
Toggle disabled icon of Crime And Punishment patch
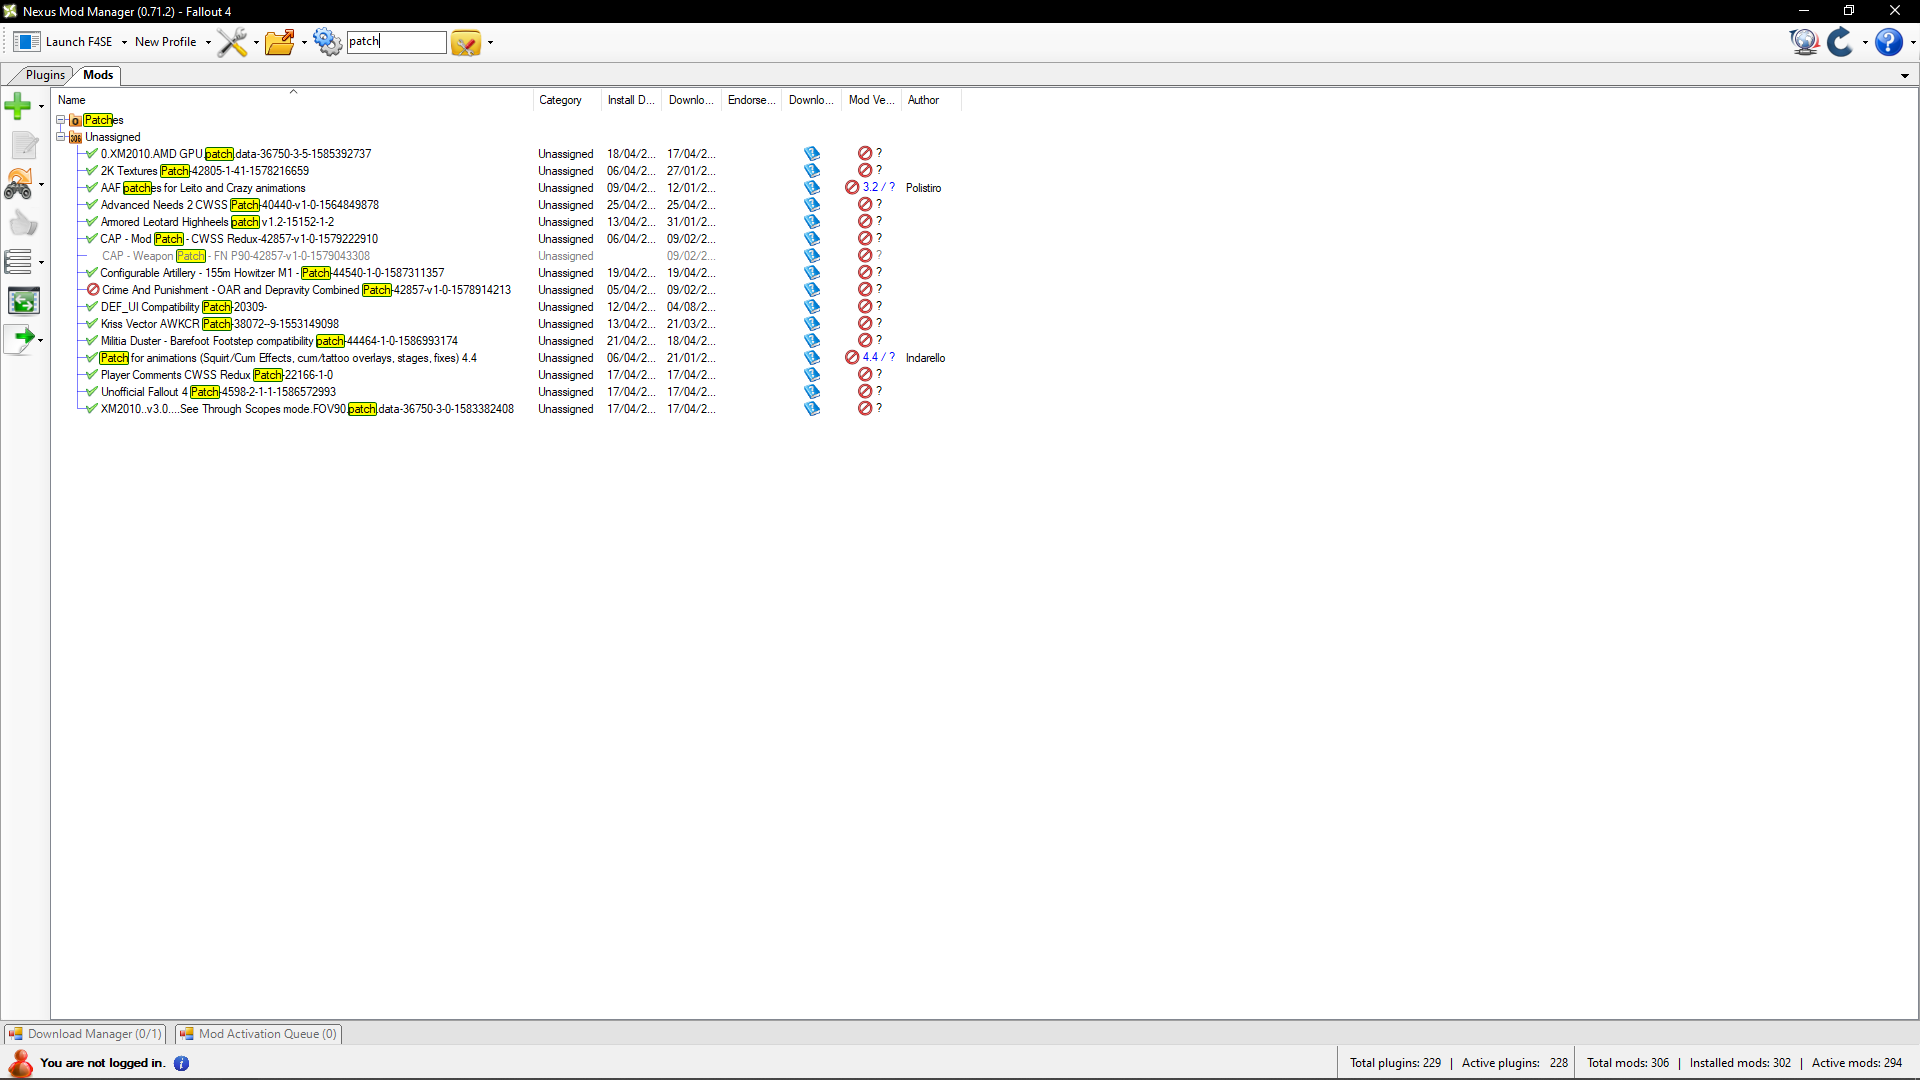click(93, 290)
